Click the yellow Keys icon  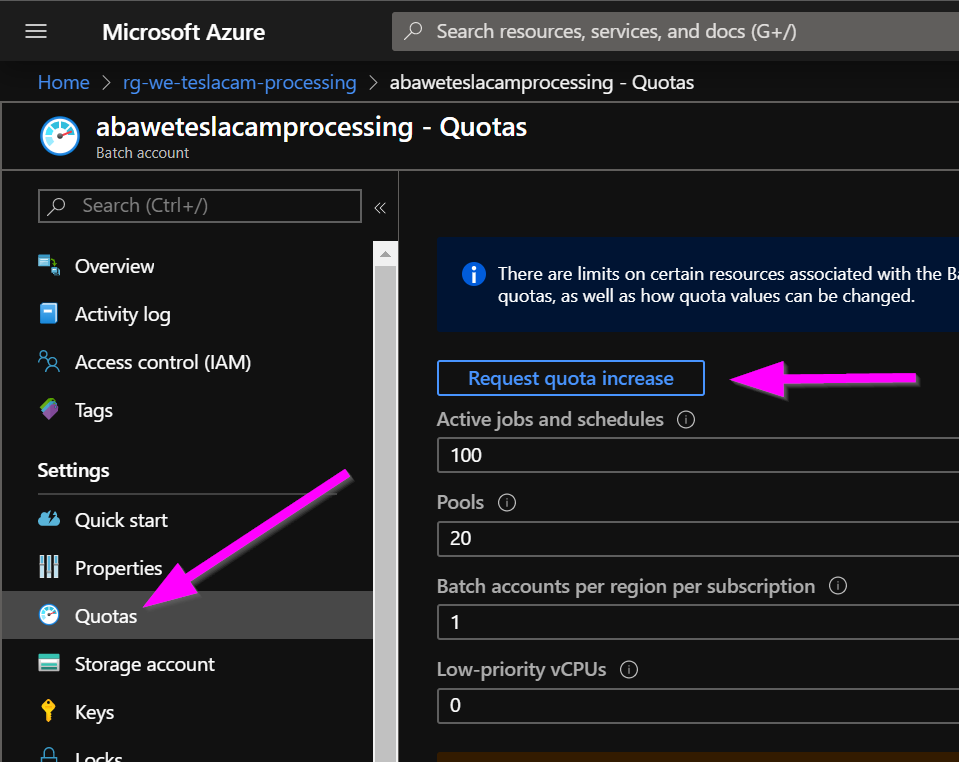[48, 711]
